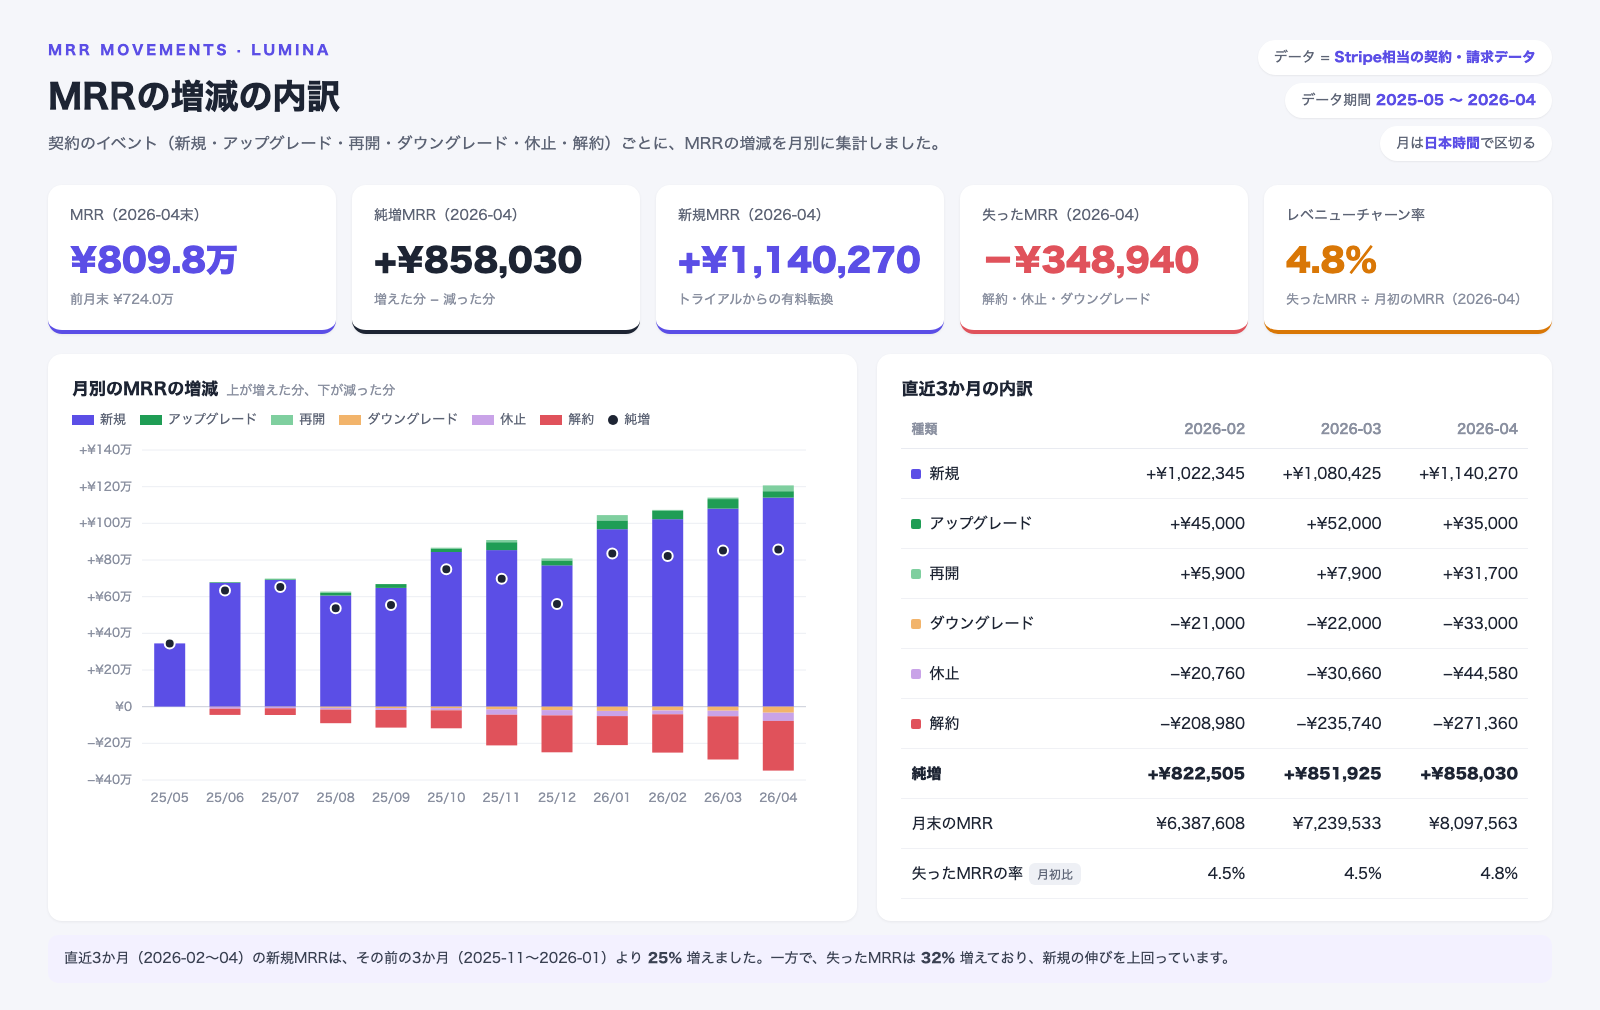Click the 26/01 x-axis month label

tap(612, 798)
